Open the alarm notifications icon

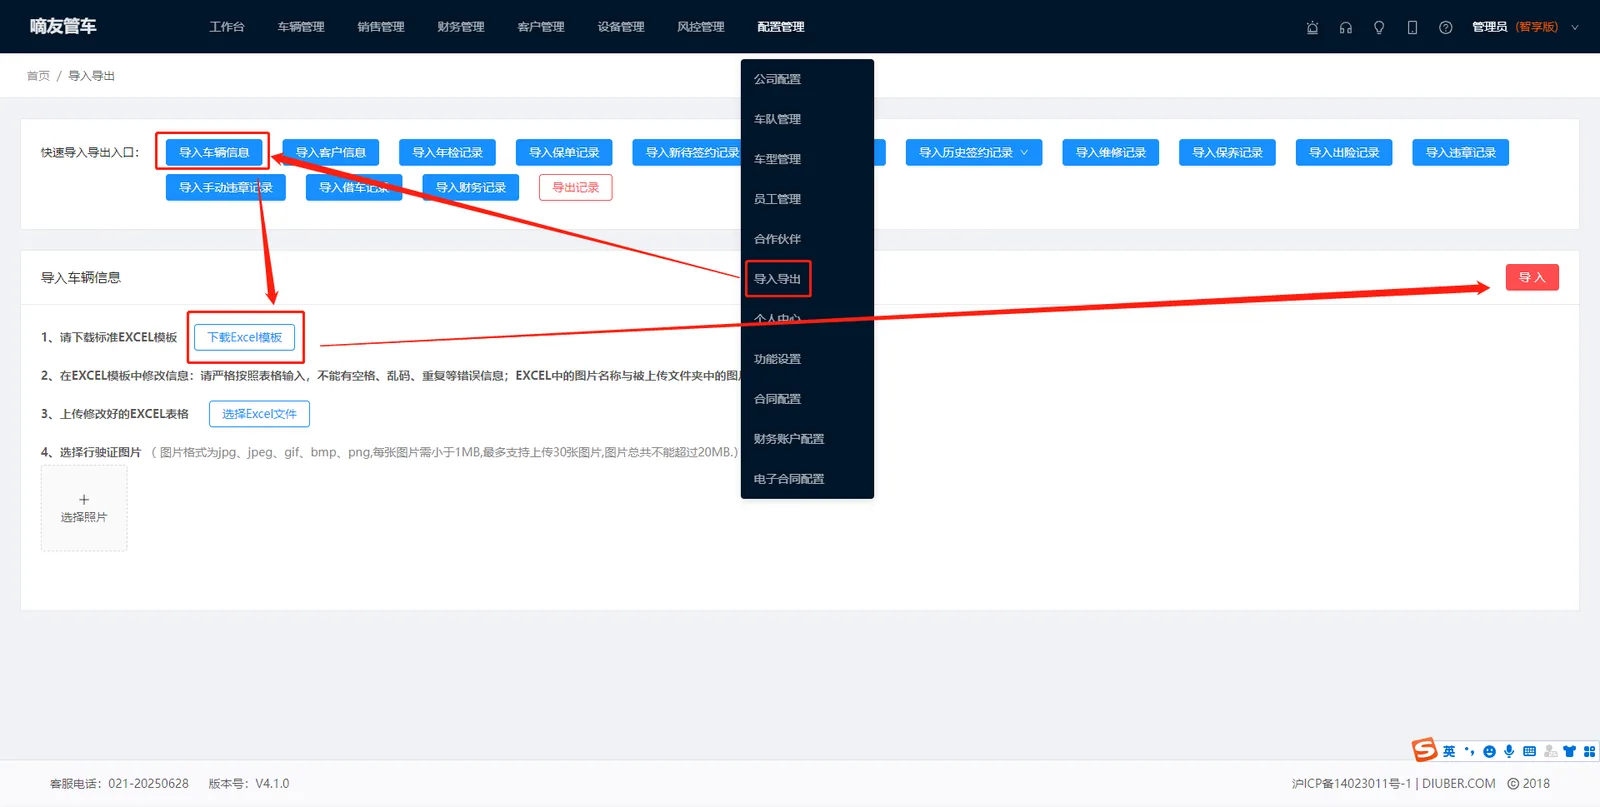(1312, 27)
